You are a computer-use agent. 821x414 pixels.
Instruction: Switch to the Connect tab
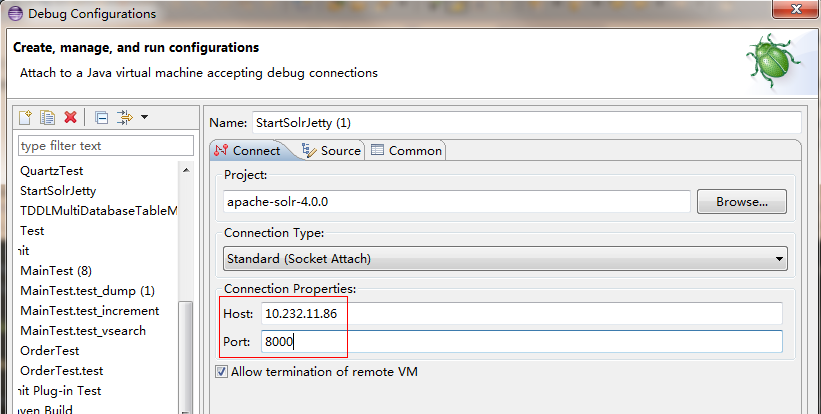click(250, 151)
